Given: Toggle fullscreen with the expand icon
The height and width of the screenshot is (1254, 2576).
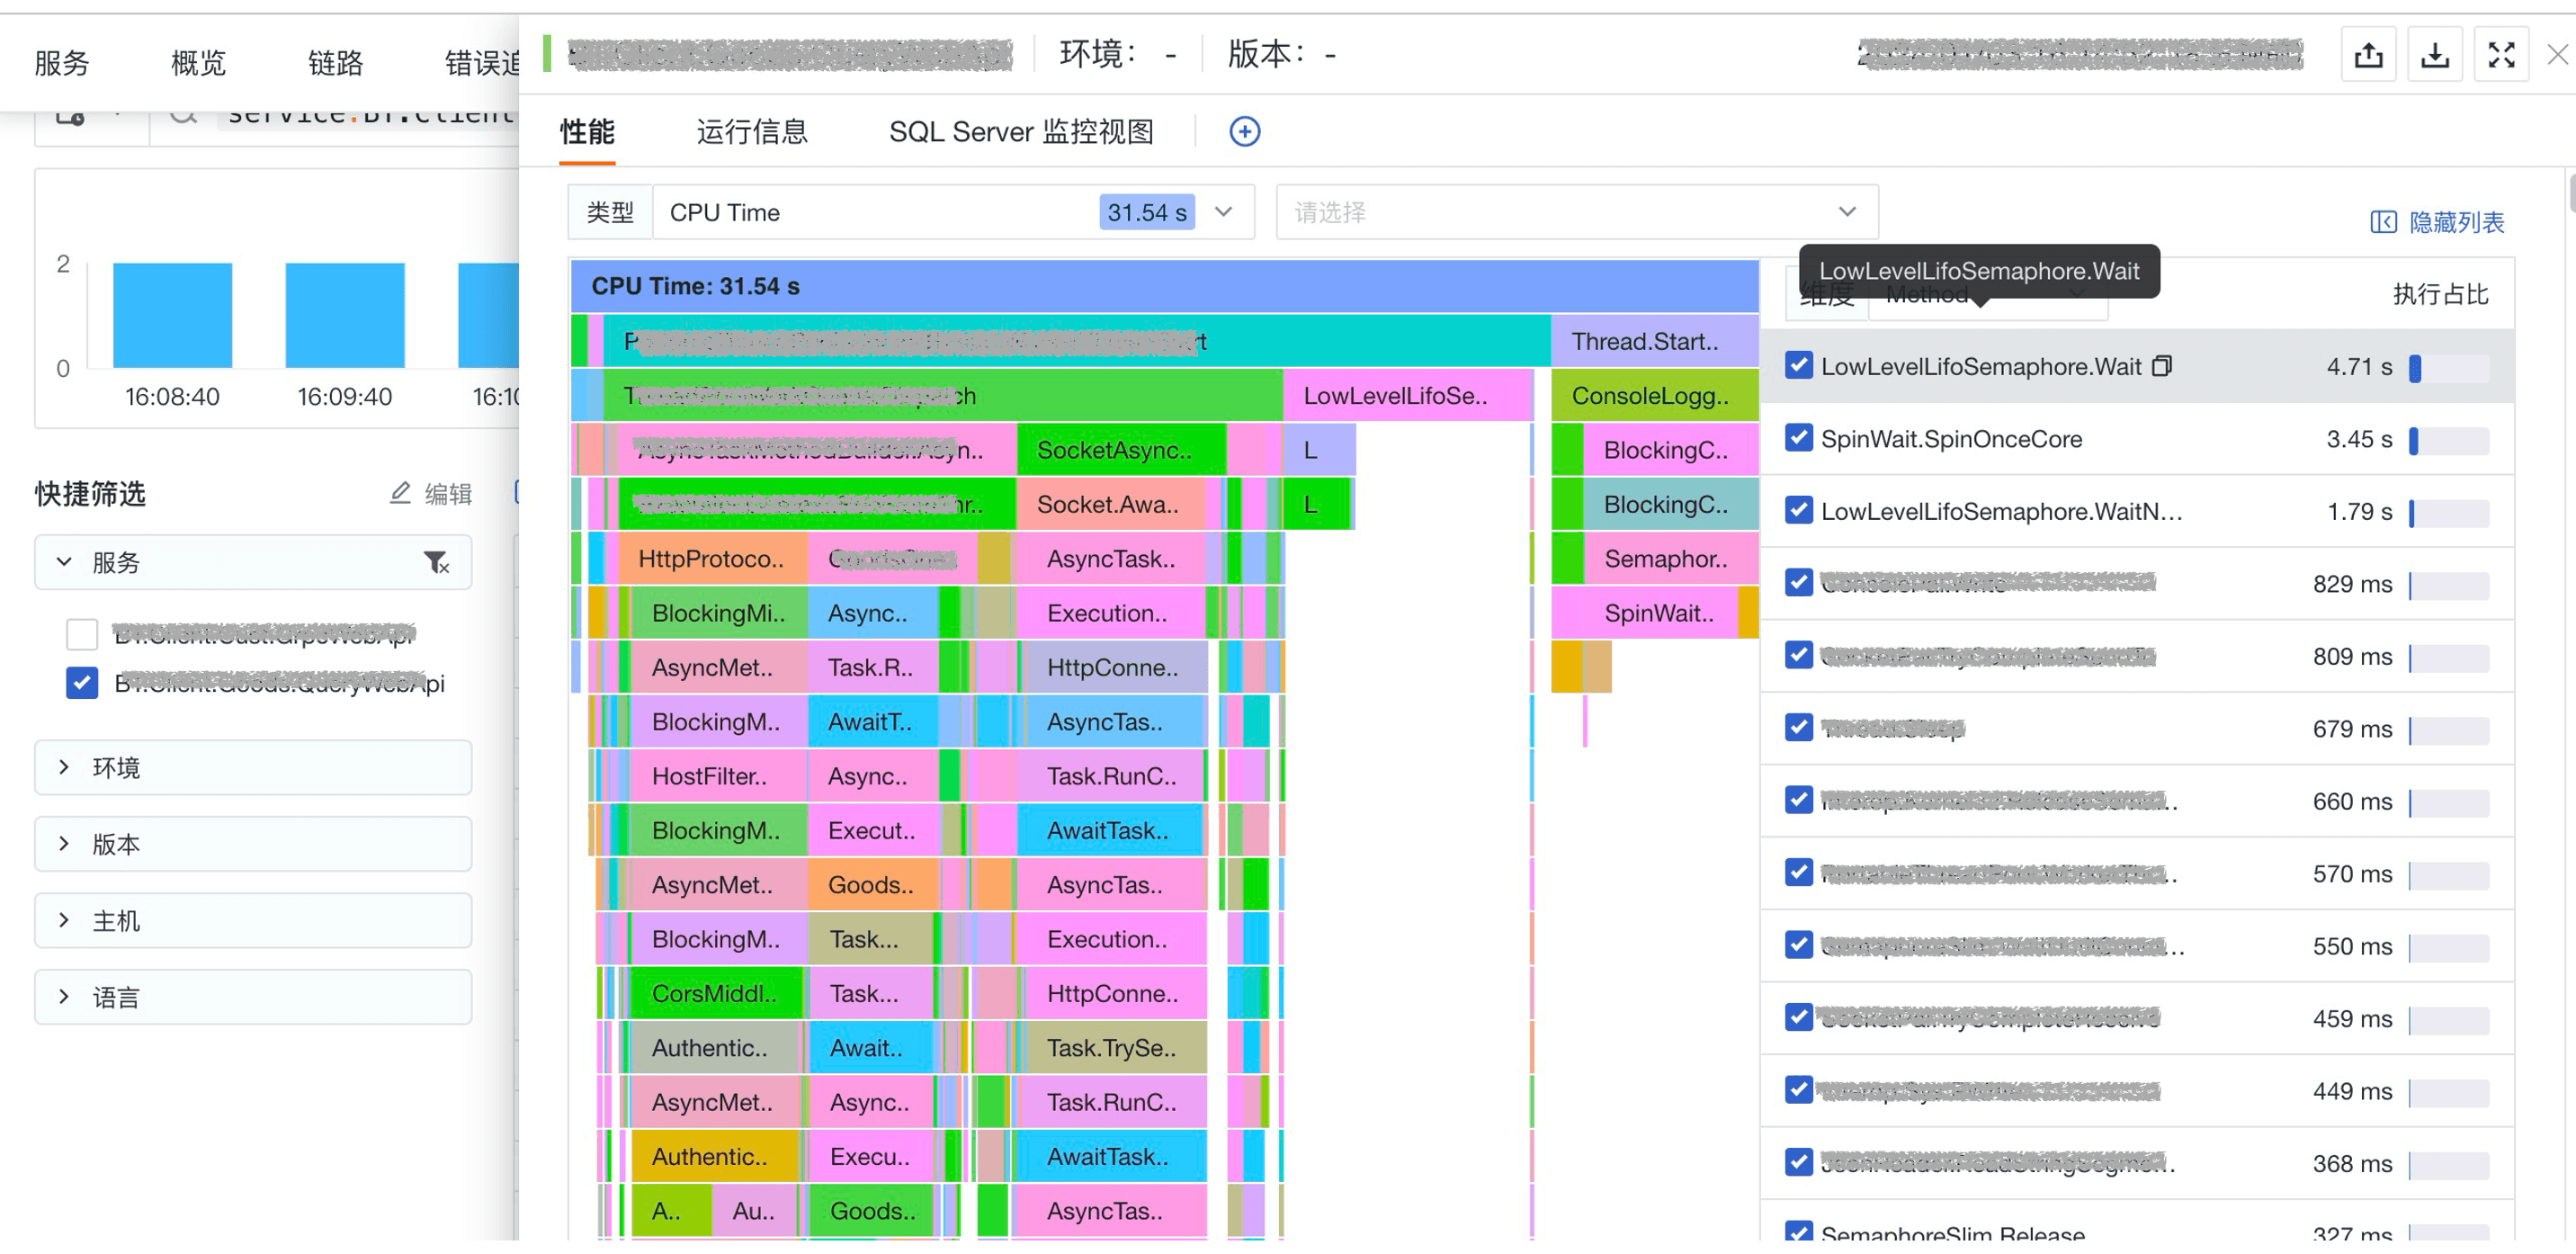Looking at the screenshot, I should tap(2501, 55).
